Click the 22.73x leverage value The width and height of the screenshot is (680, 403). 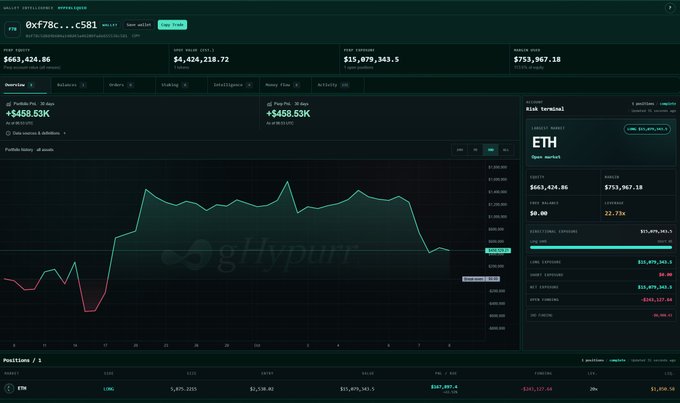[x=615, y=213]
